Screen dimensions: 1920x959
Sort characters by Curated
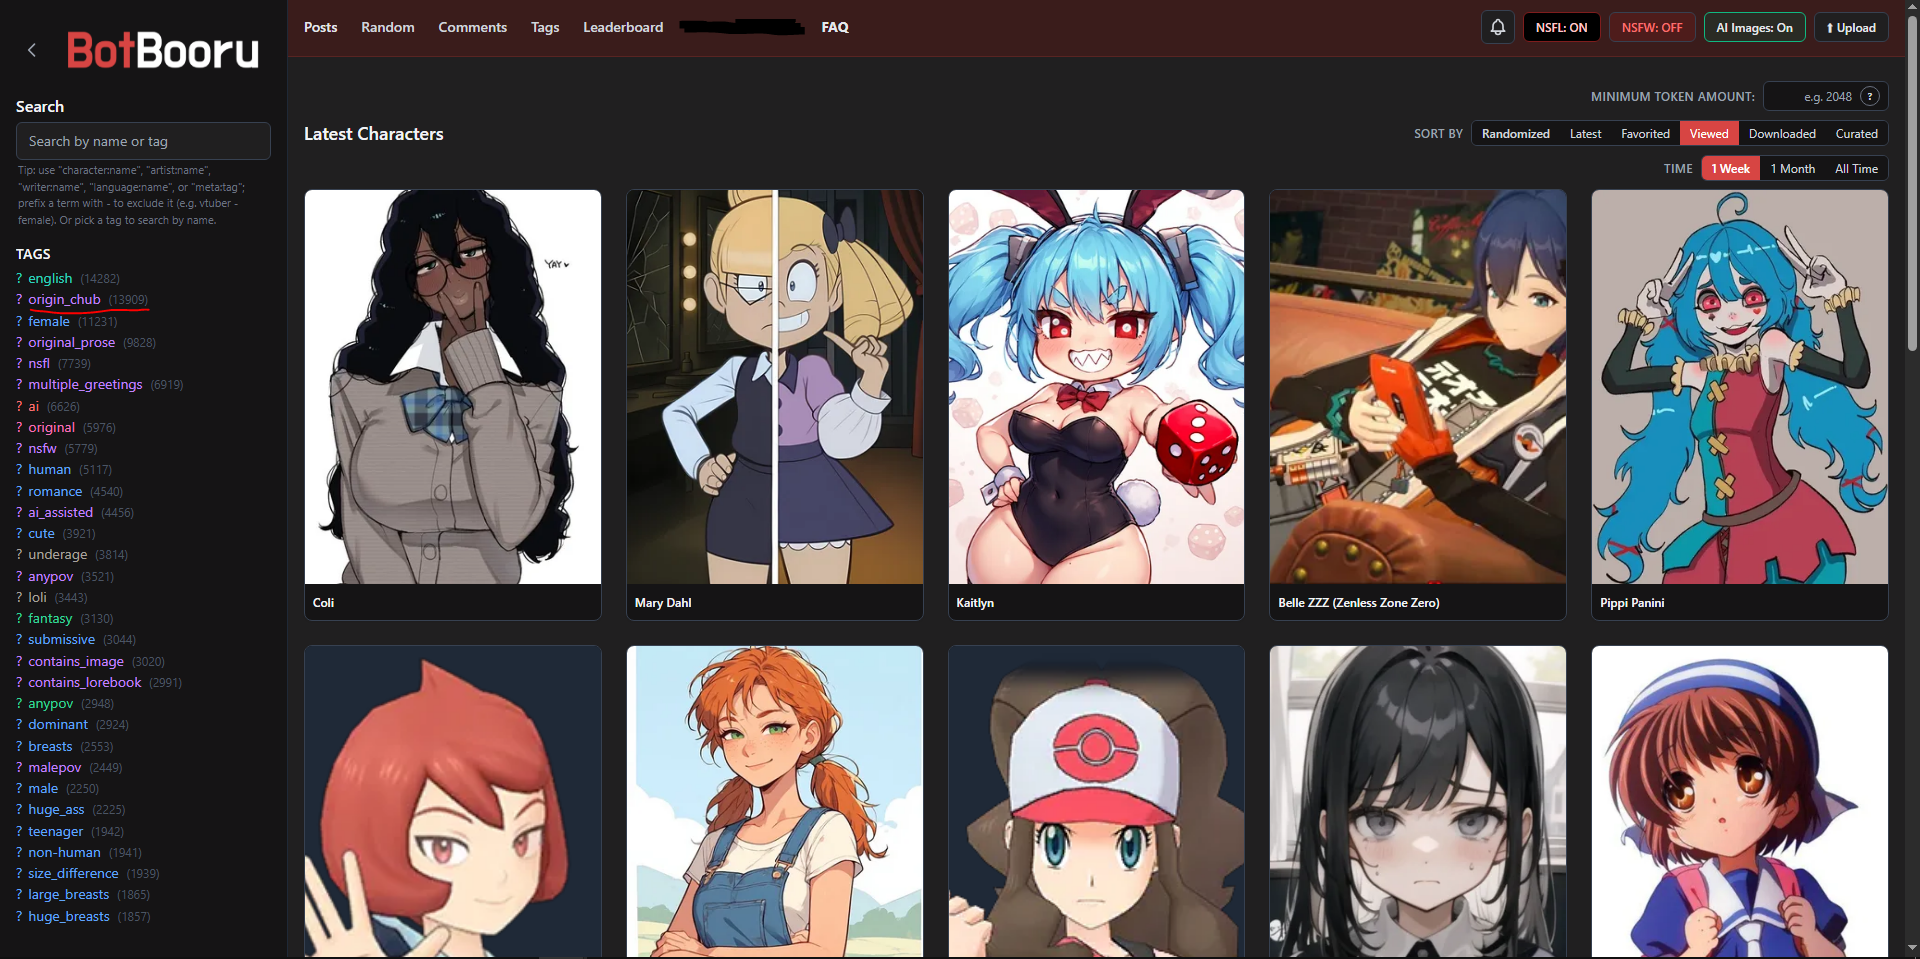tap(1856, 134)
